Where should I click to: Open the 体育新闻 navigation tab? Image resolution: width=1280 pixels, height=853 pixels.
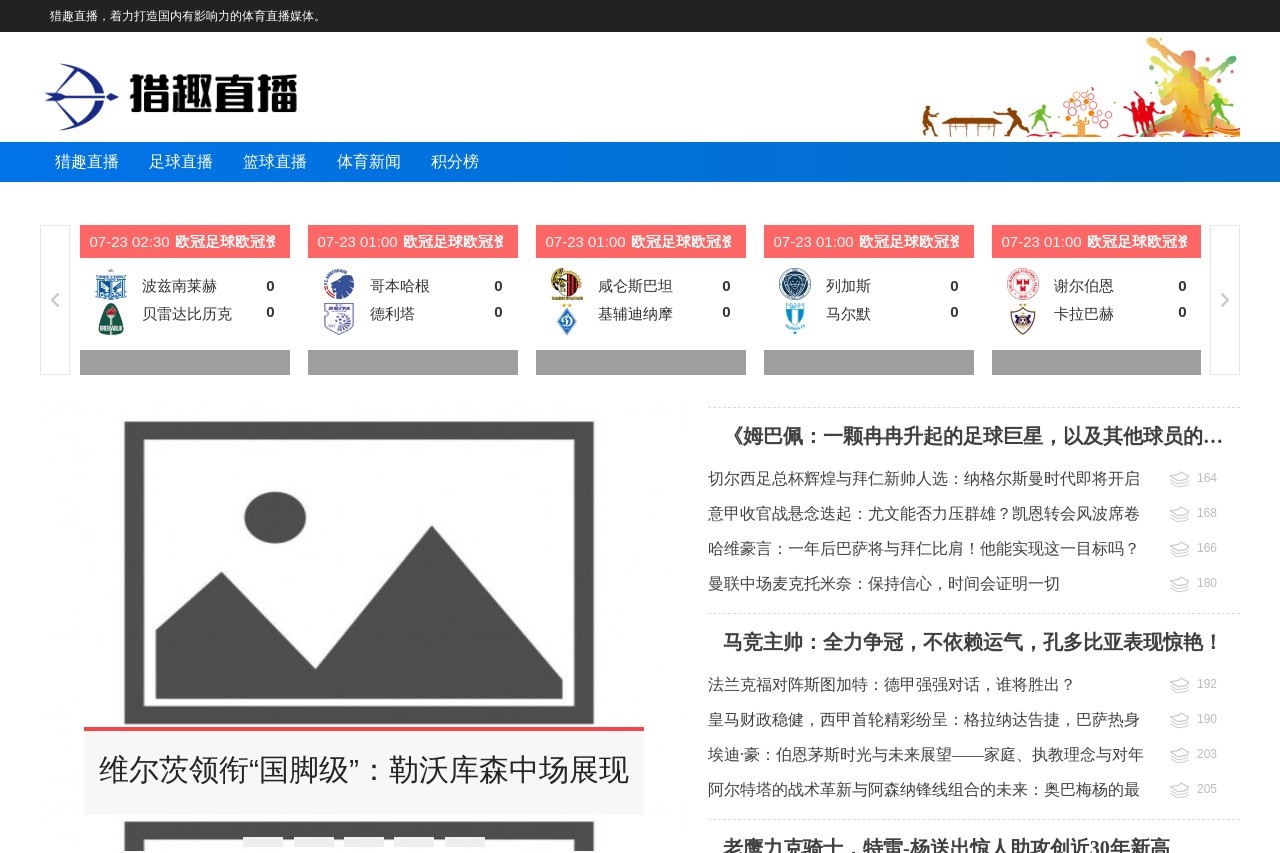[x=369, y=162]
